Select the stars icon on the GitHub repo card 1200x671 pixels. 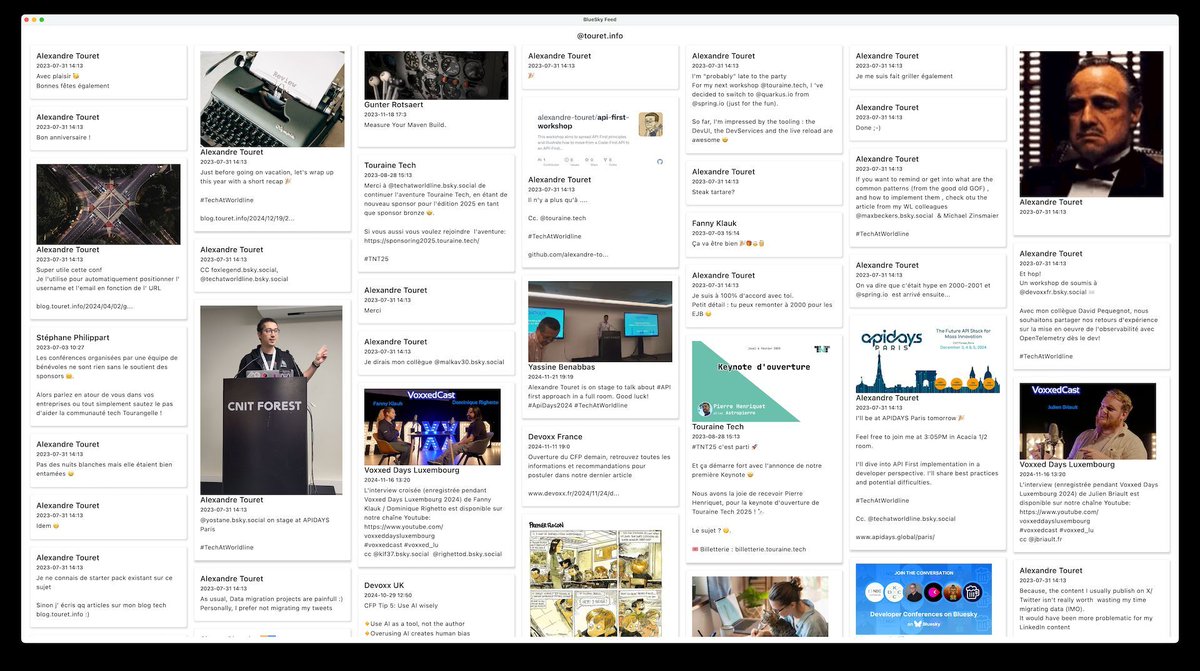point(587,161)
